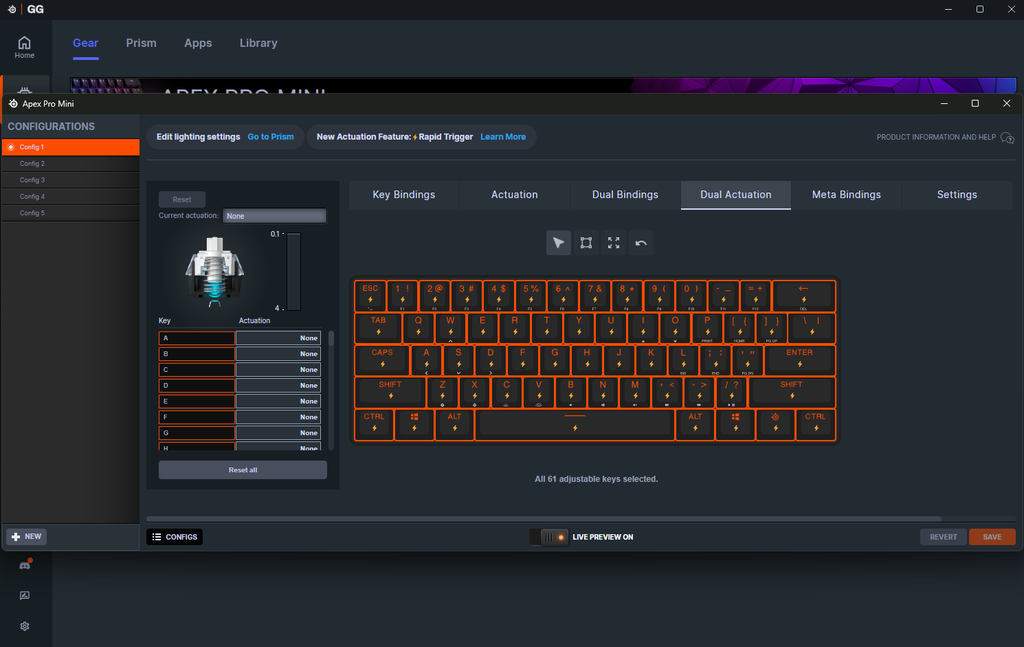Click the REVERT button

[943, 537]
